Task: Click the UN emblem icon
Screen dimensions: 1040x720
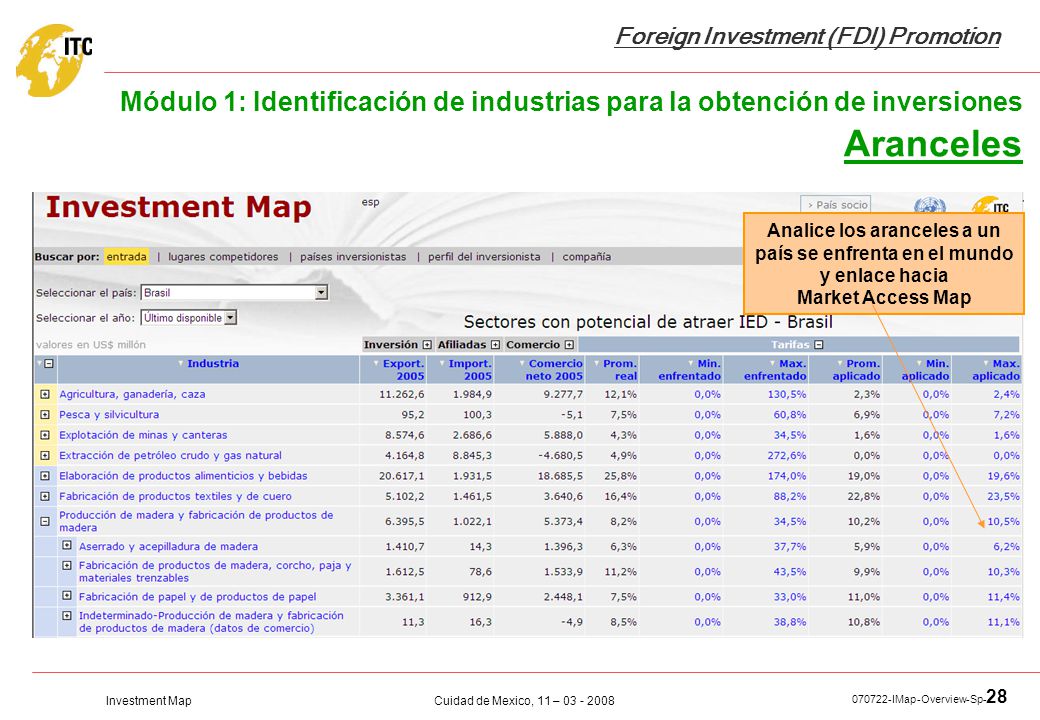Action: [x=929, y=205]
